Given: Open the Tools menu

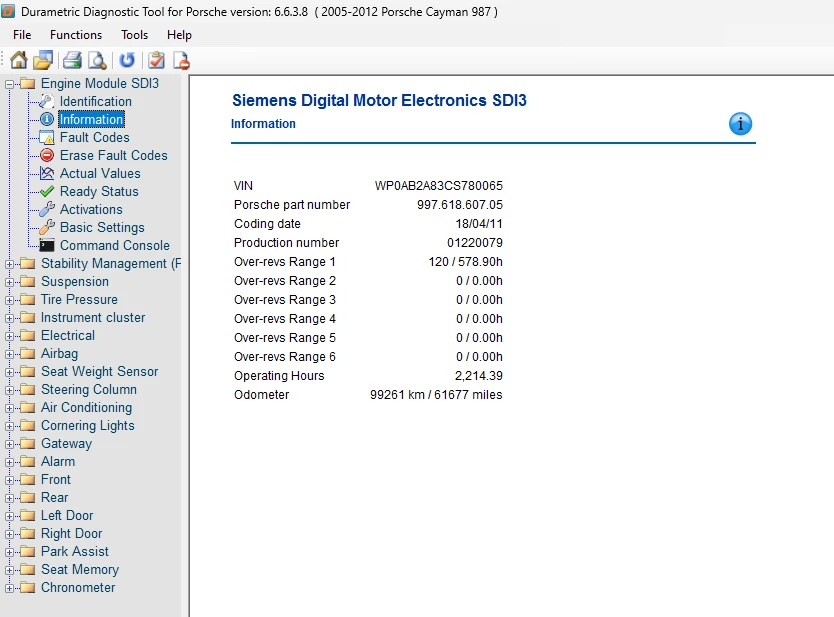Looking at the screenshot, I should coord(135,35).
